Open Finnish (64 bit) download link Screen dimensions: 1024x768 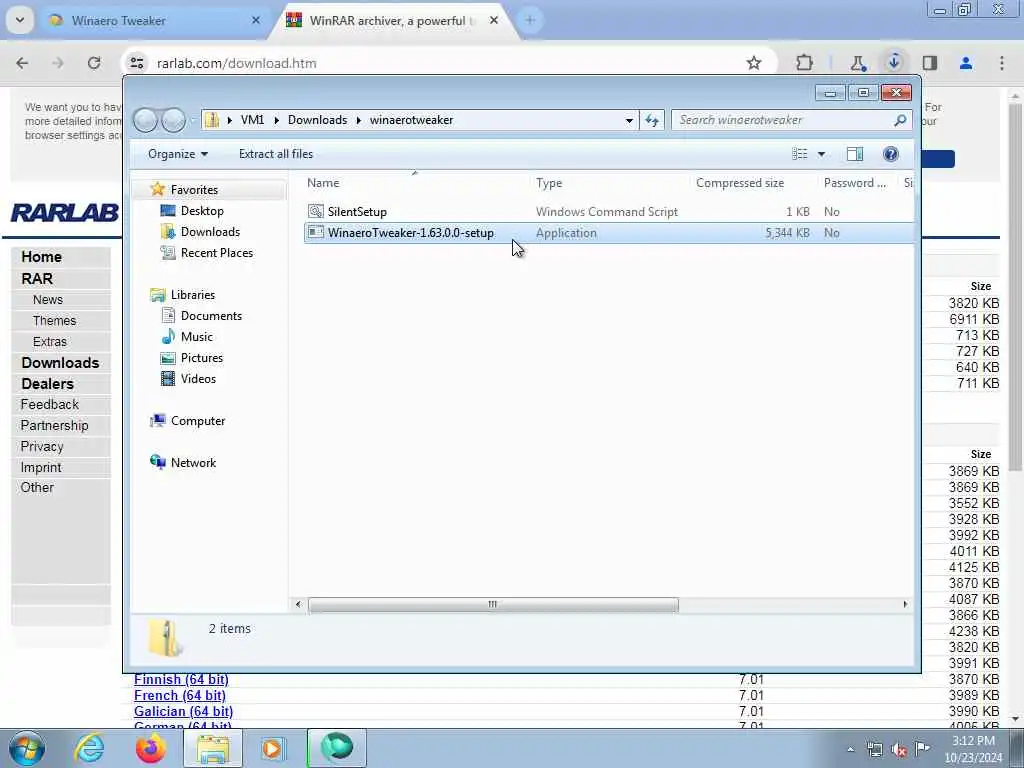181,679
